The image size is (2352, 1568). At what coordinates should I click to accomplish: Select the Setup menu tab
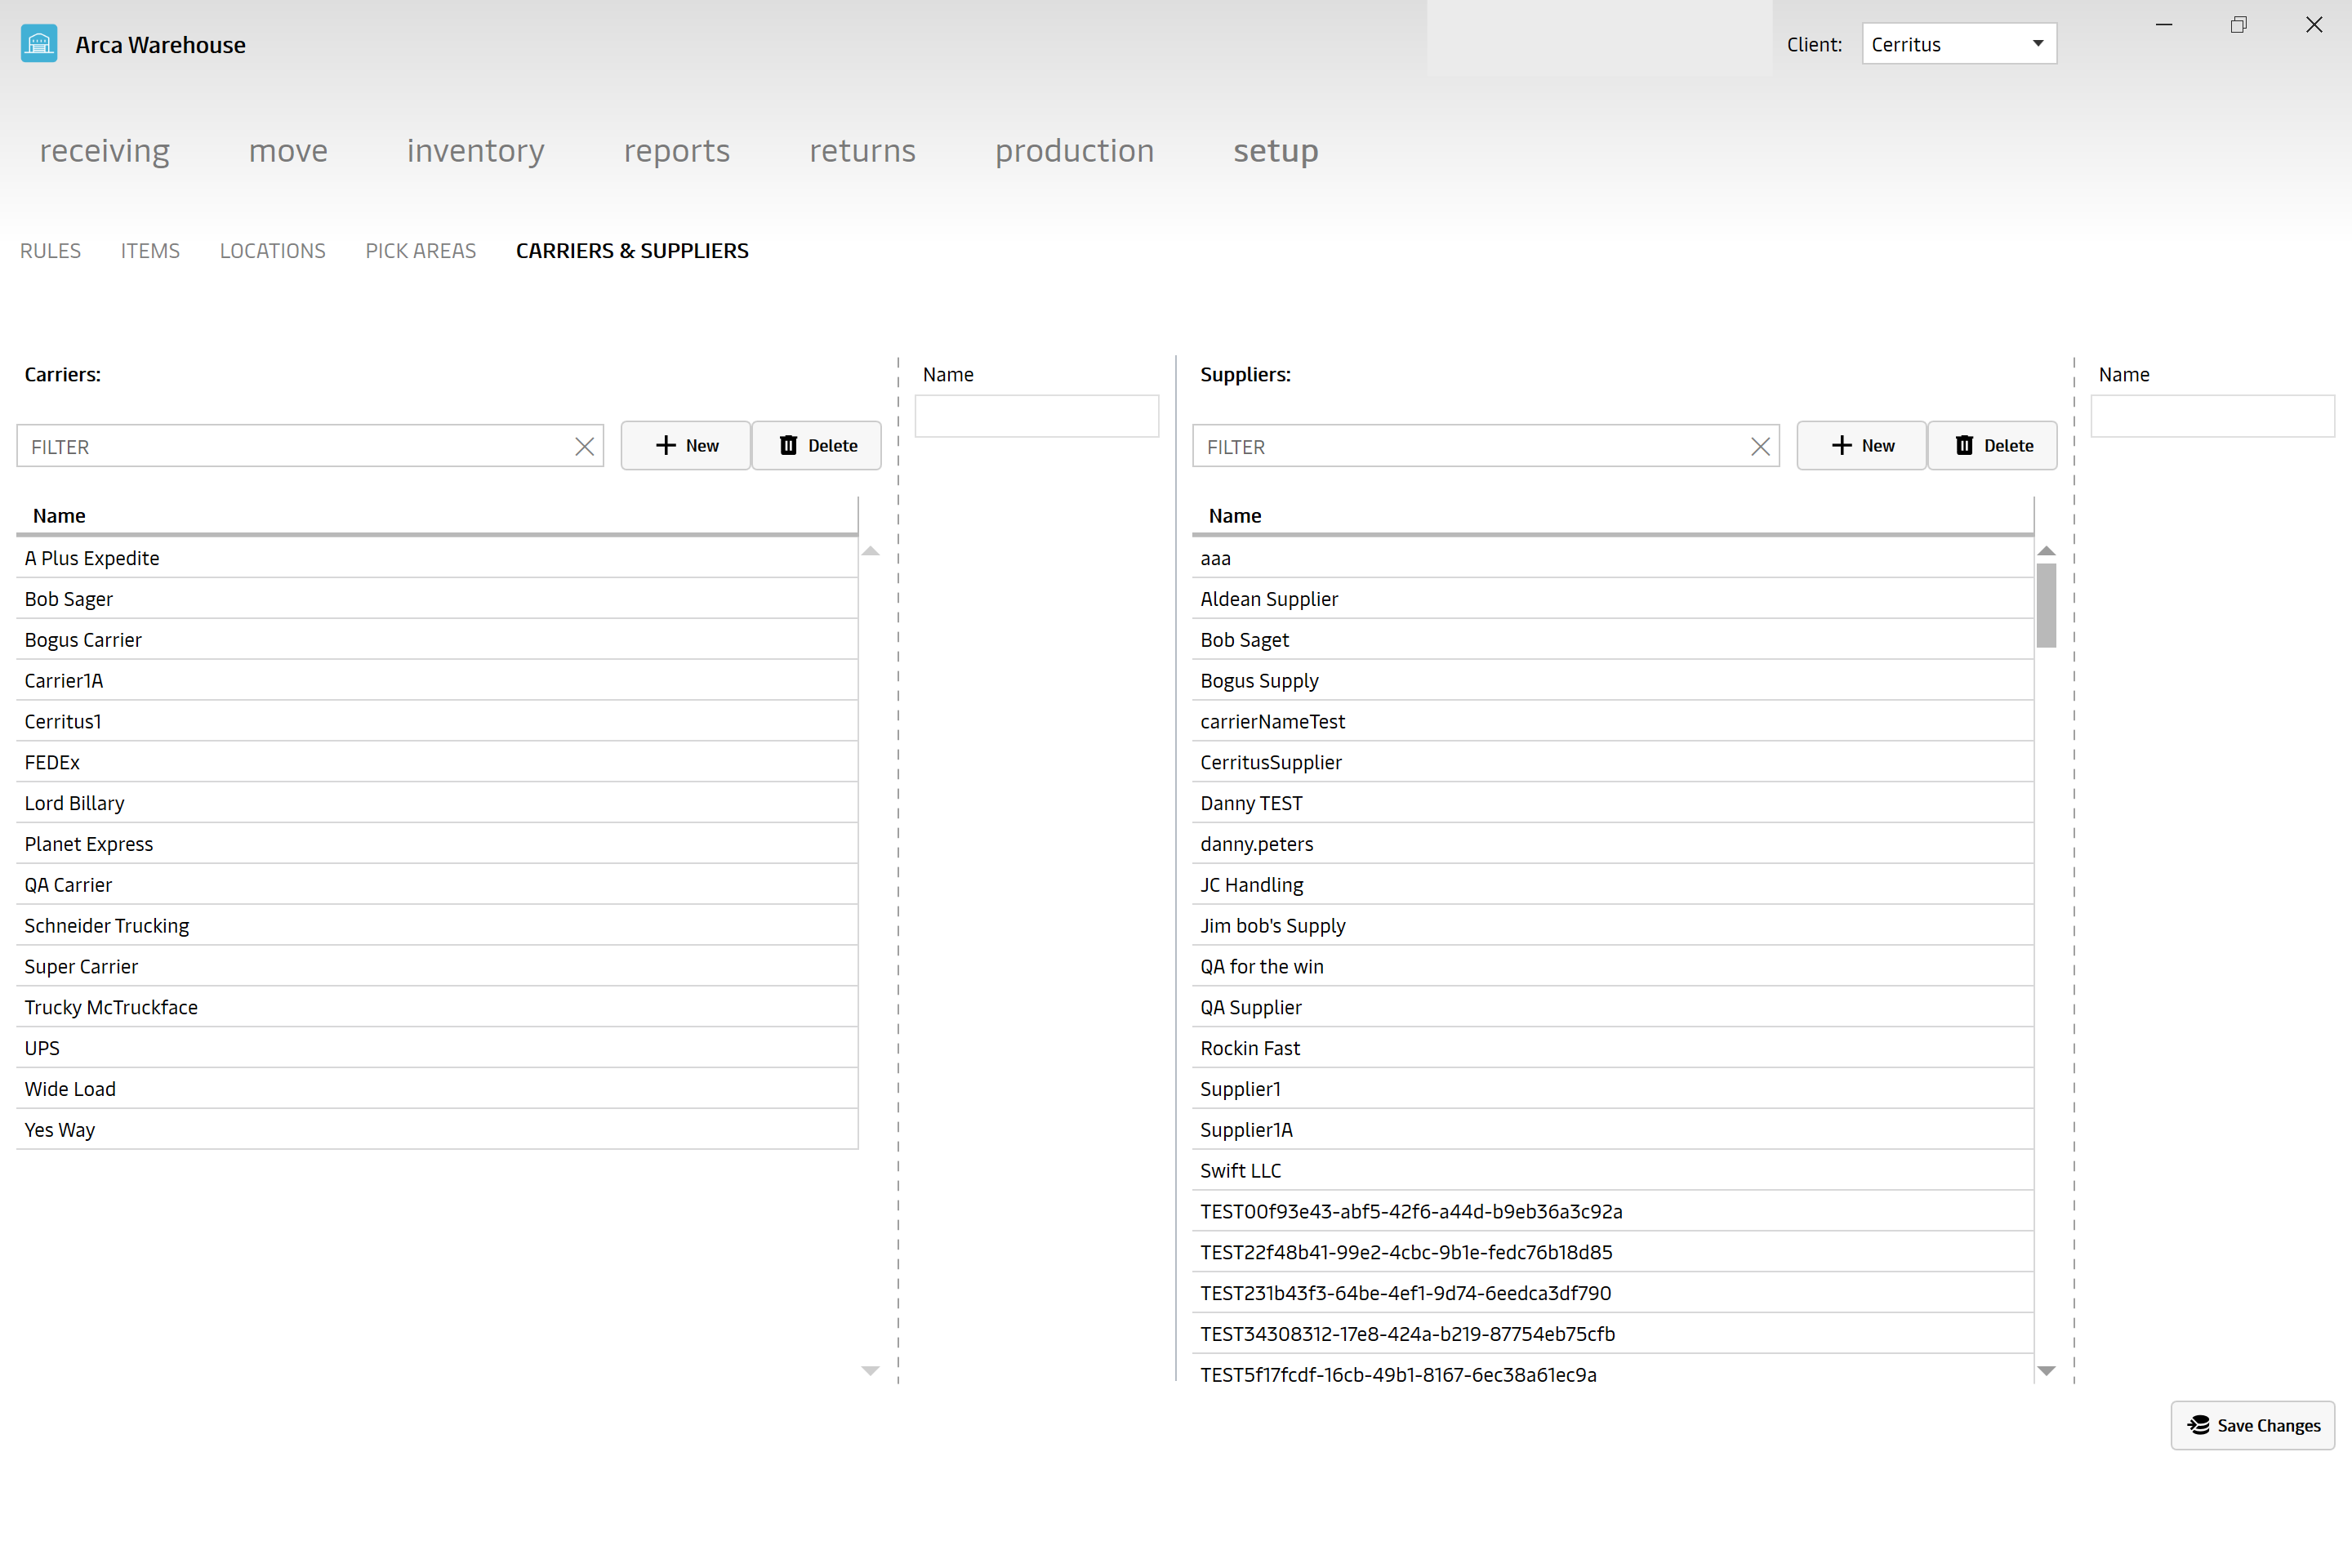point(1276,150)
